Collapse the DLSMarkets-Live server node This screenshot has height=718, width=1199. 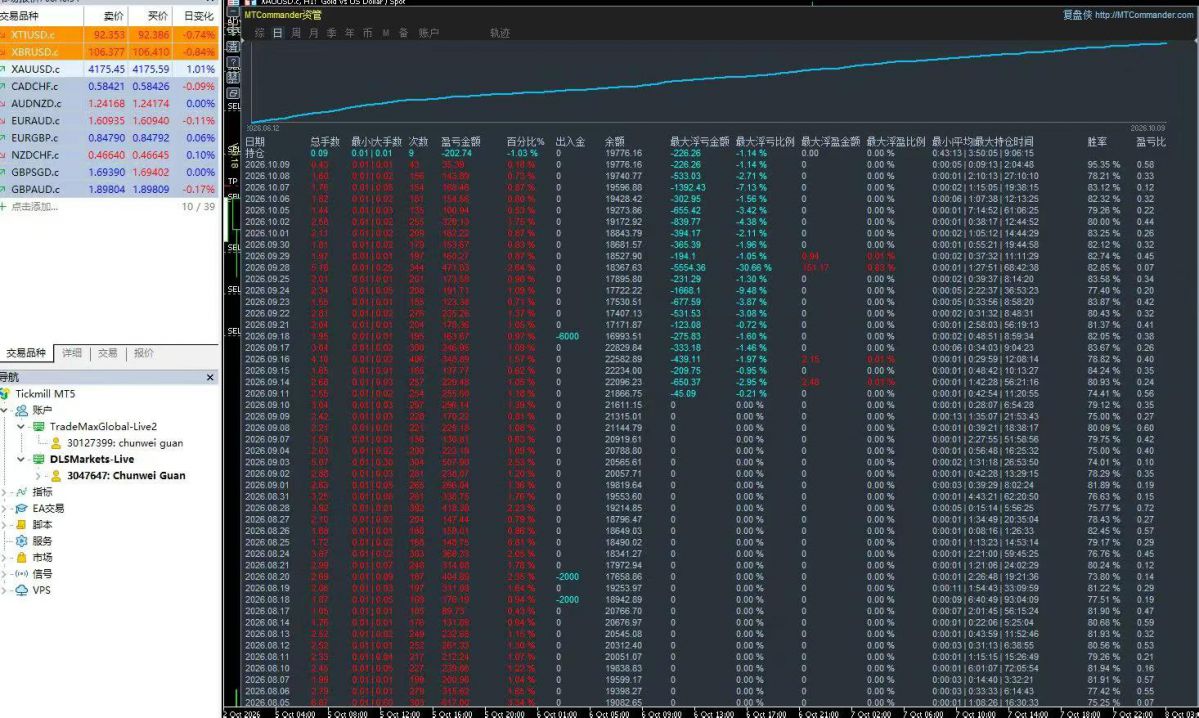coord(21,460)
